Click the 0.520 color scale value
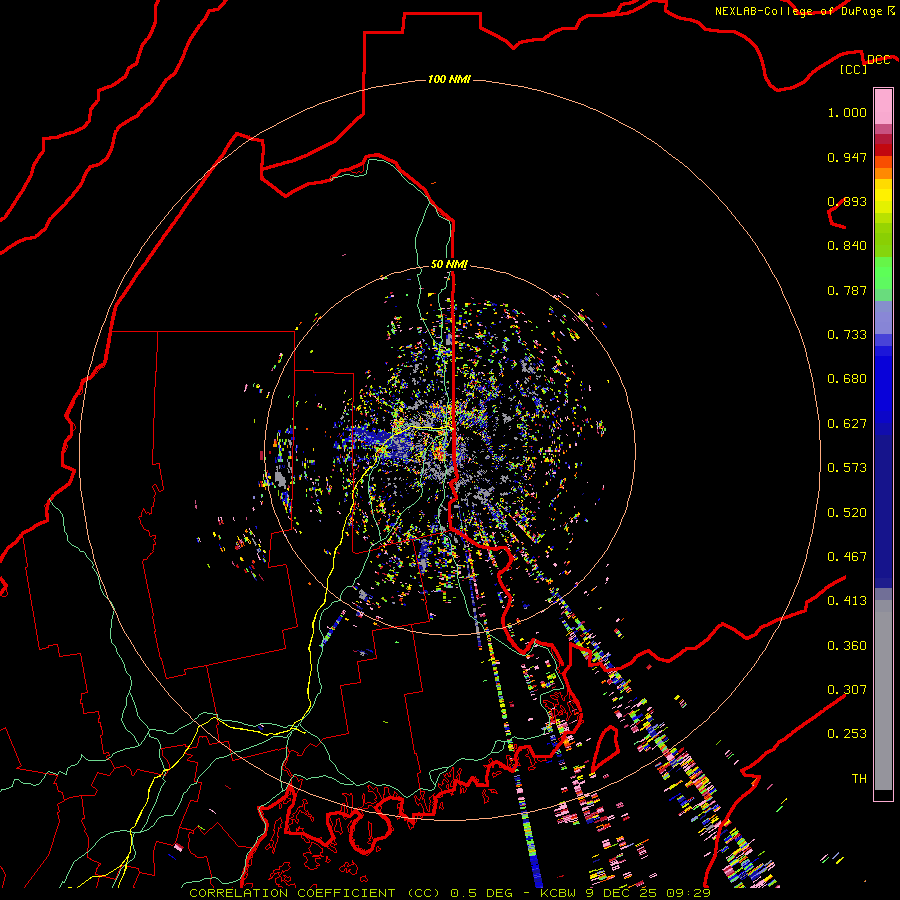The image size is (900, 900). coord(847,513)
